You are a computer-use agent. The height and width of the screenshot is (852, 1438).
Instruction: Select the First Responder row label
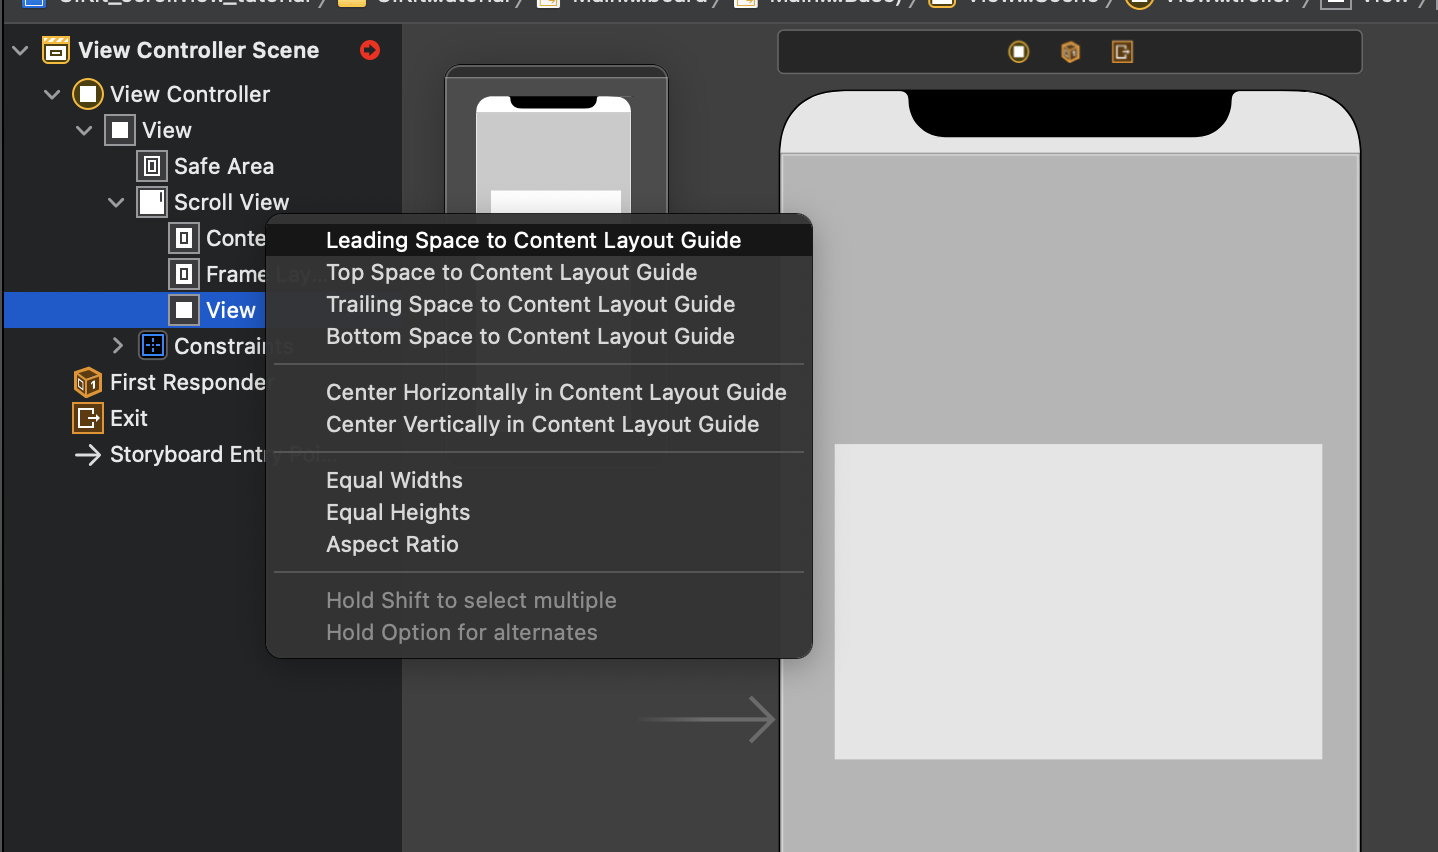[188, 382]
